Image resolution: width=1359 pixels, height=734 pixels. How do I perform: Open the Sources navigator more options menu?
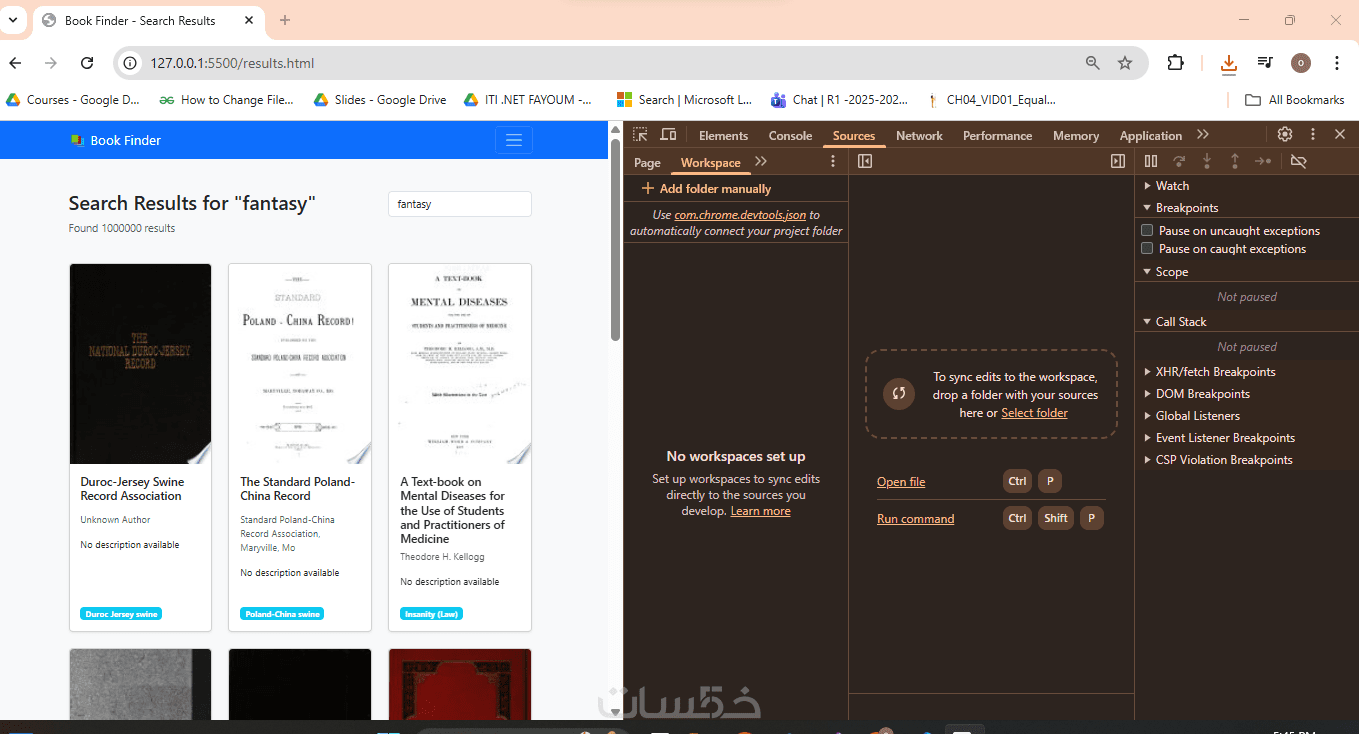(x=833, y=162)
